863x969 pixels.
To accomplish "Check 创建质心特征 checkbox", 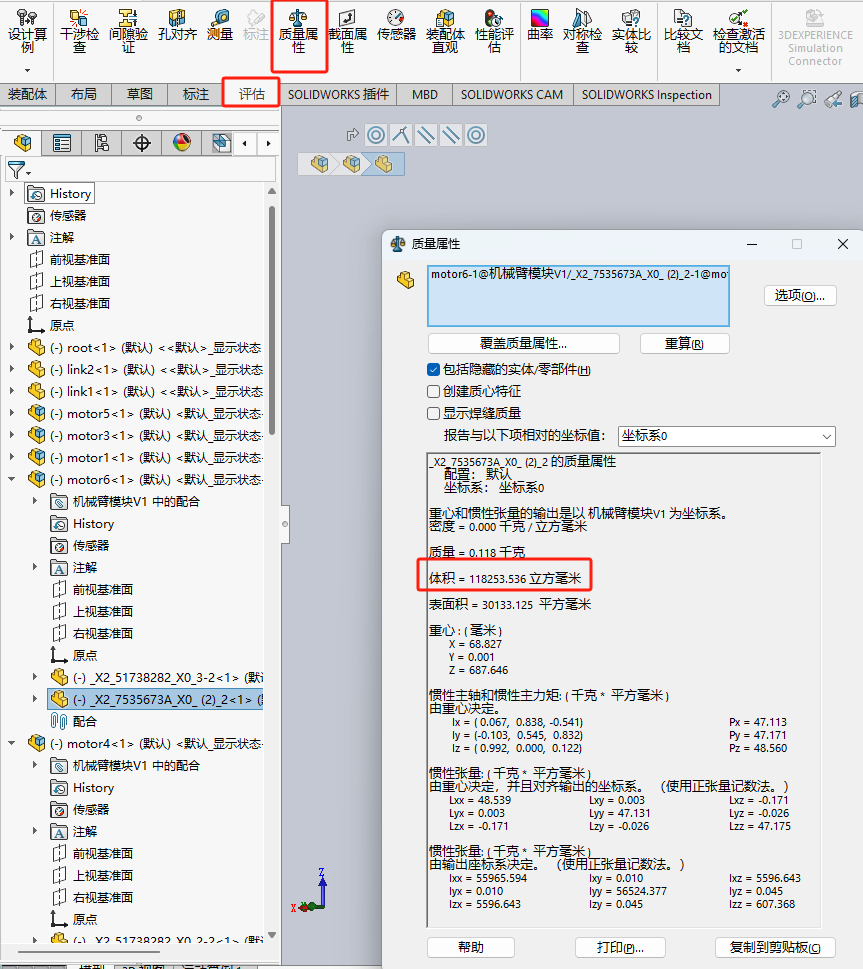I will [x=433, y=391].
